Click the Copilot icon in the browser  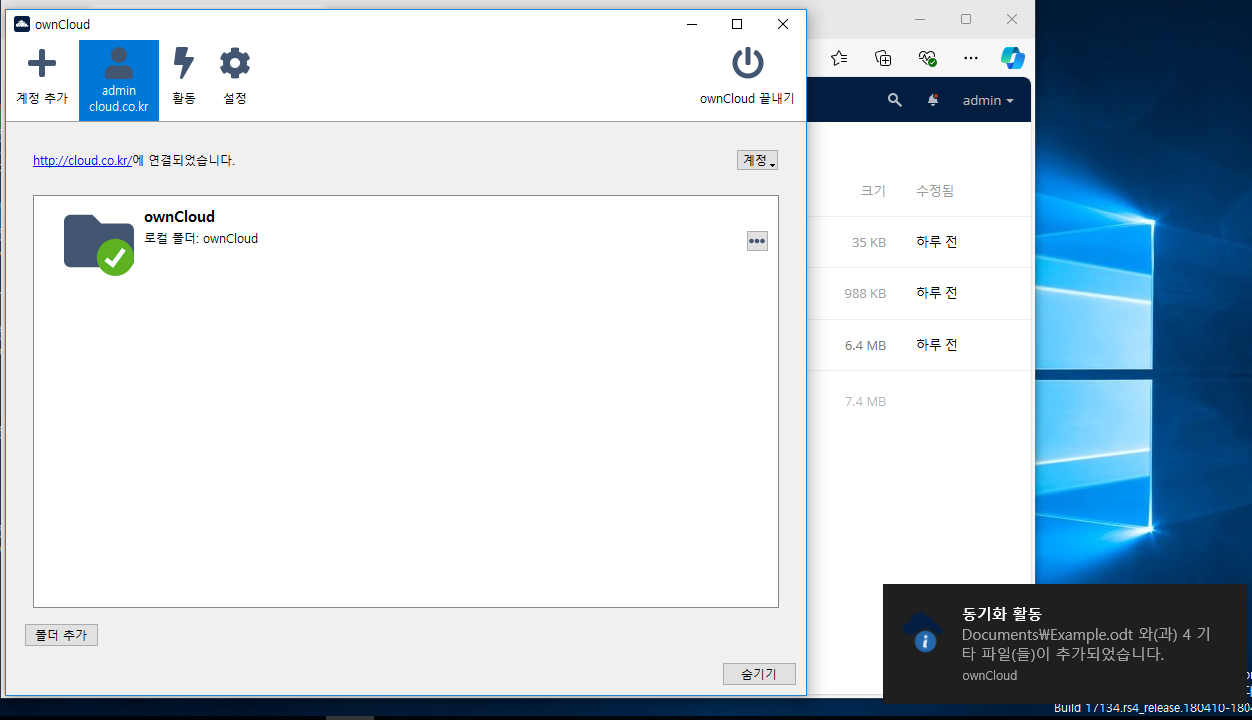coord(1013,58)
